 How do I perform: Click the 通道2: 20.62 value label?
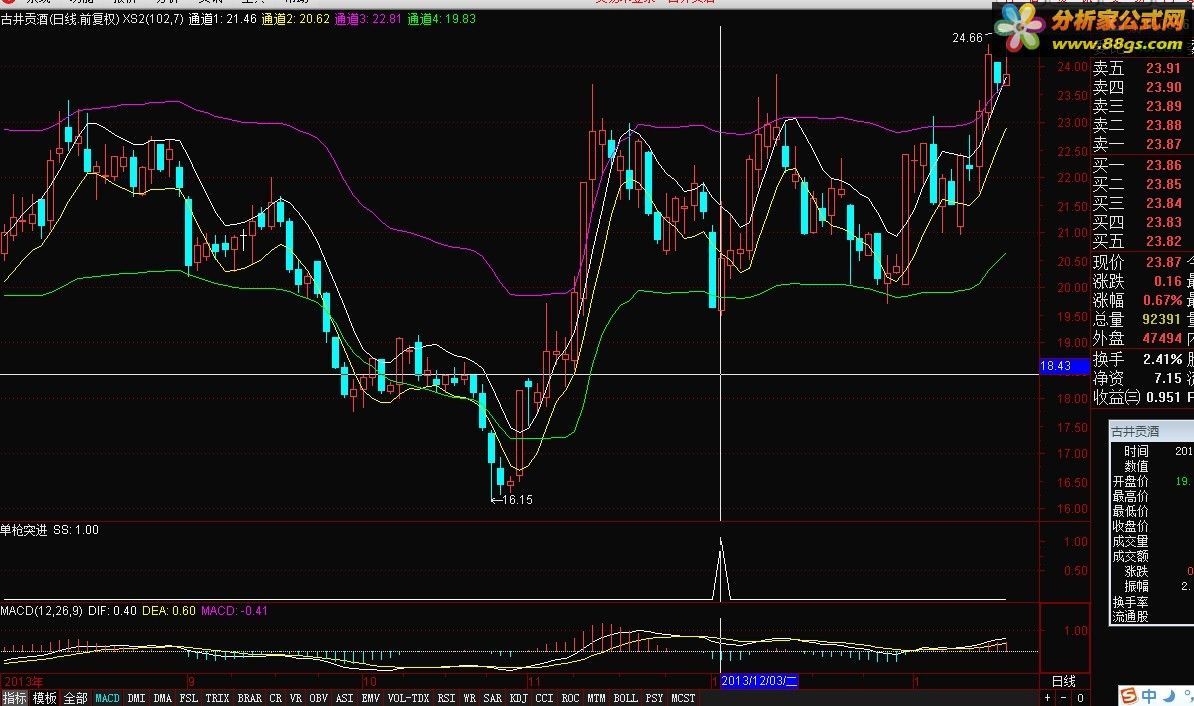[x=295, y=19]
